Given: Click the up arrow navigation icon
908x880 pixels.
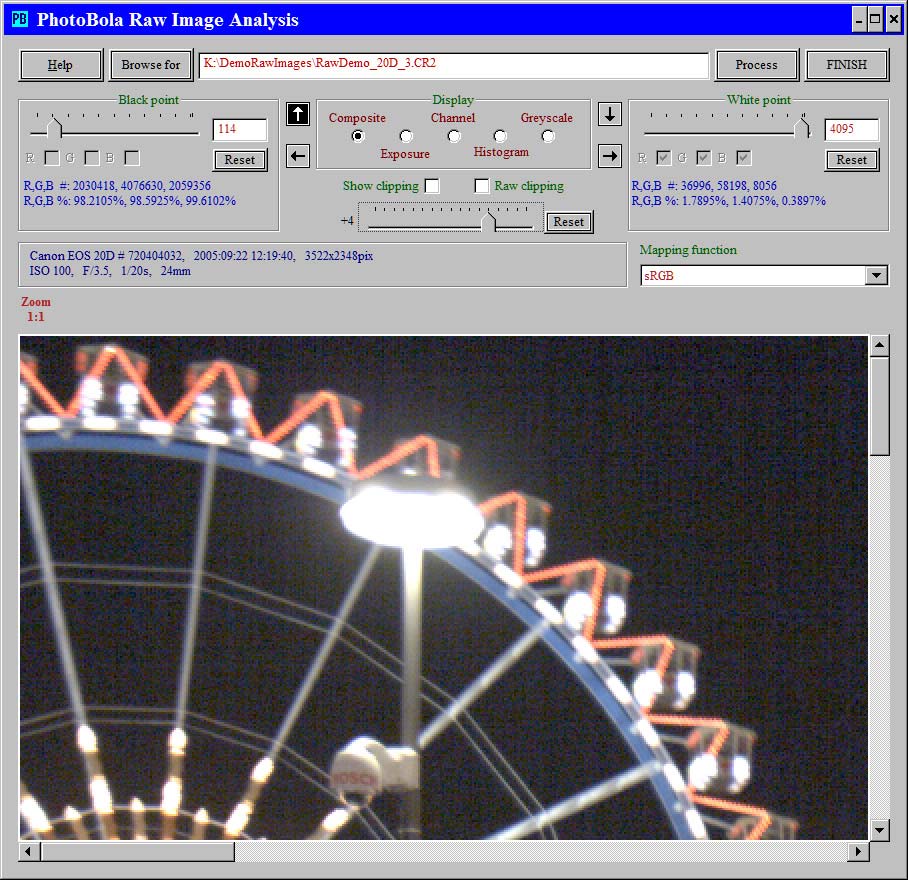Looking at the screenshot, I should [298, 114].
